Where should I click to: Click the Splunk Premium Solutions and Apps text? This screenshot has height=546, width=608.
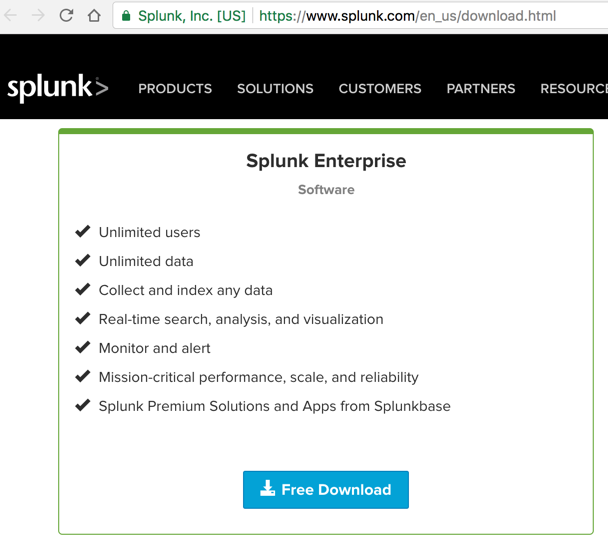(x=274, y=406)
